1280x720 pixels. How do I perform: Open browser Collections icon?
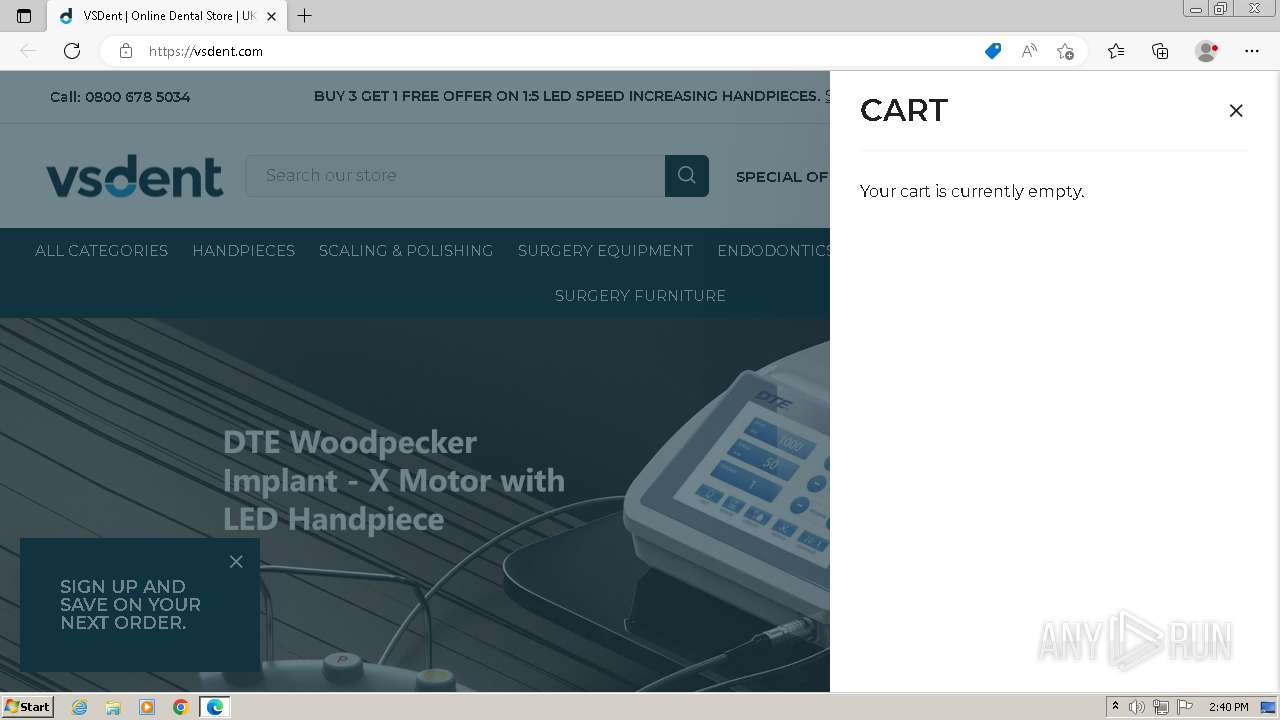click(1160, 51)
